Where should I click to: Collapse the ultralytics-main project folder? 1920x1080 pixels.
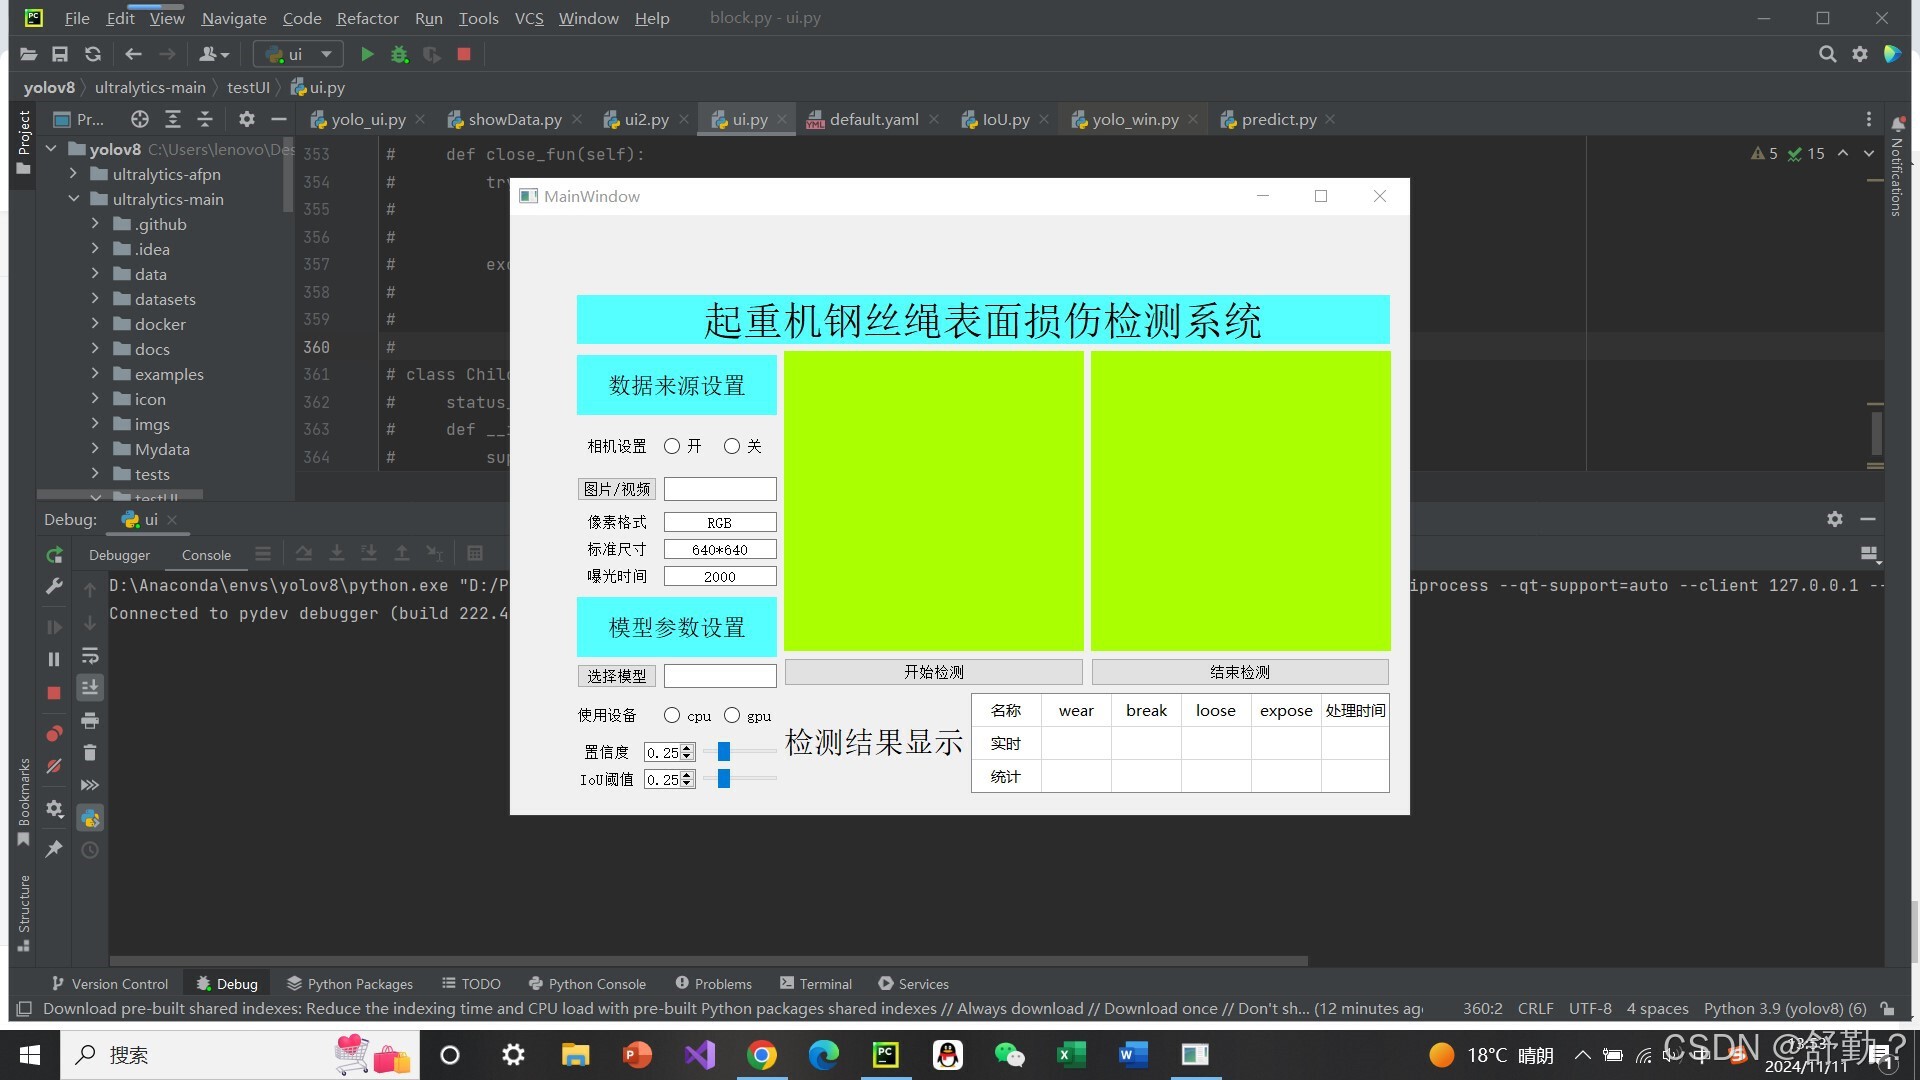(x=73, y=199)
